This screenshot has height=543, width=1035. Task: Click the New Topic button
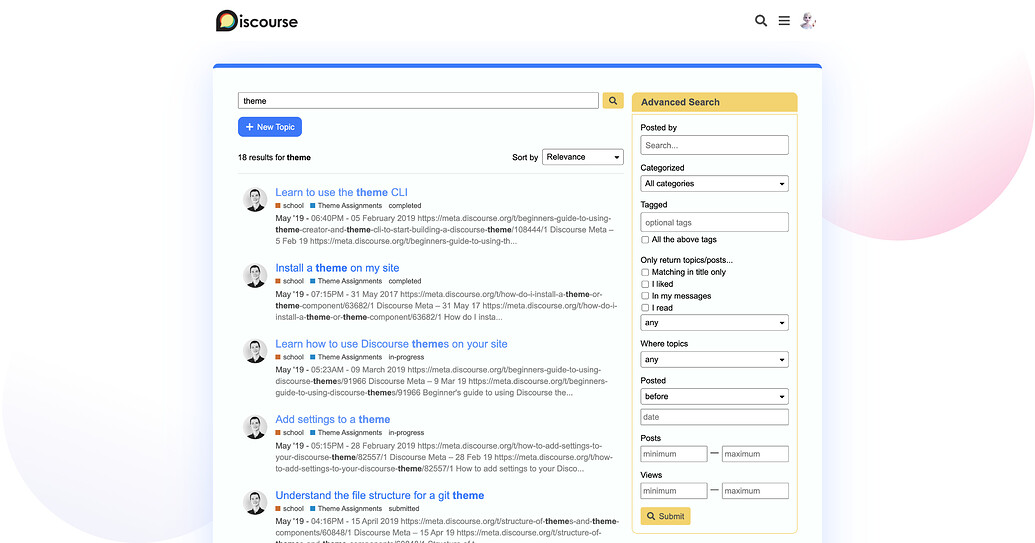coord(270,127)
